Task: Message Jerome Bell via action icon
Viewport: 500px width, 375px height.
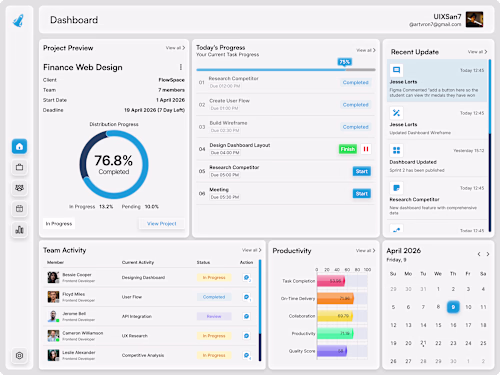Action: [x=247, y=316]
